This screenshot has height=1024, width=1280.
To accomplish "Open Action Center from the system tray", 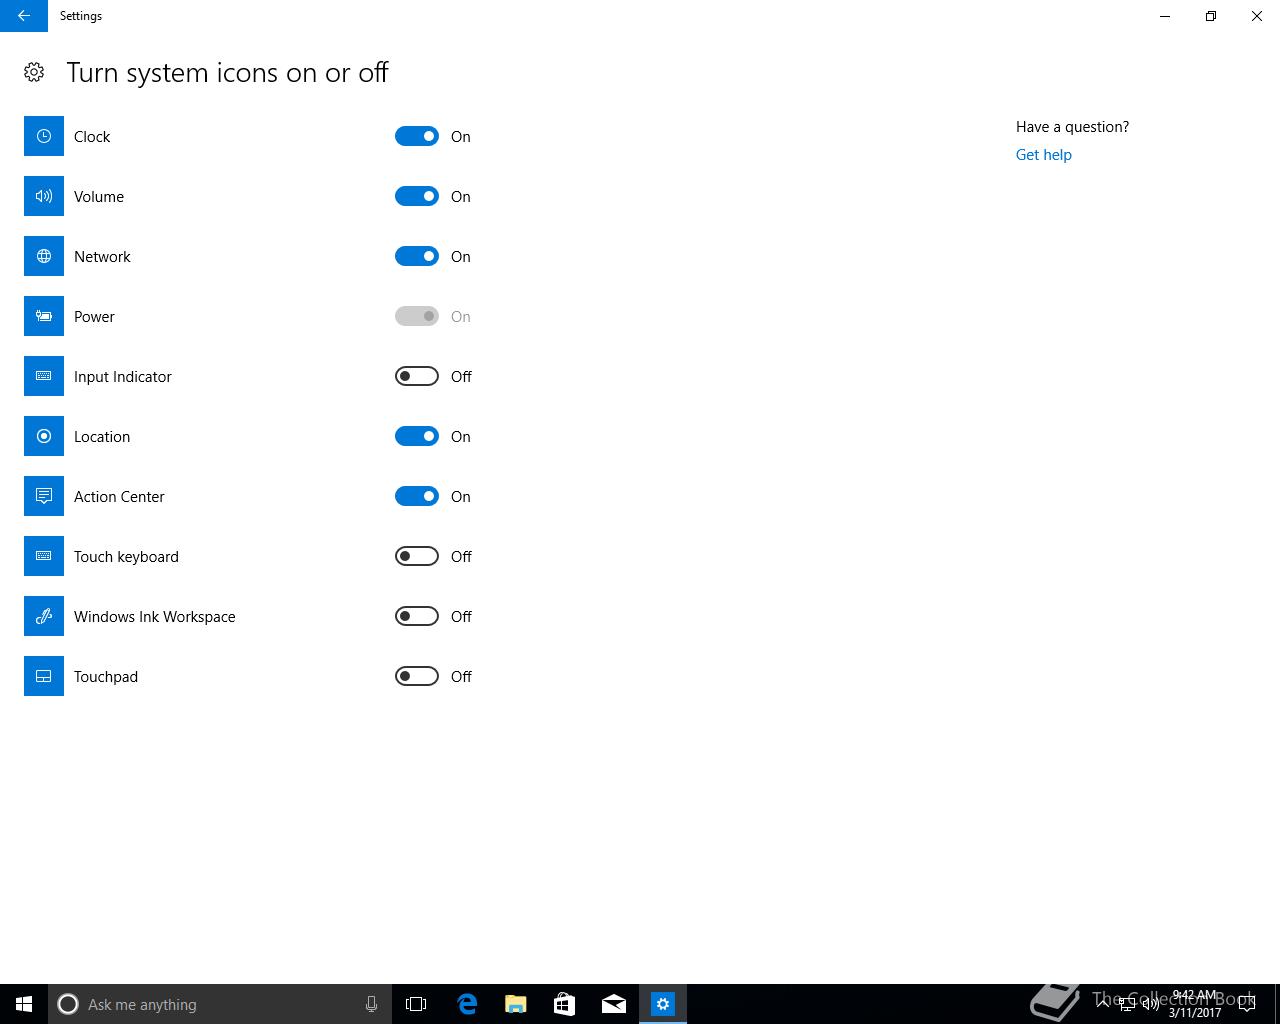I will pyautogui.click(x=1247, y=1004).
